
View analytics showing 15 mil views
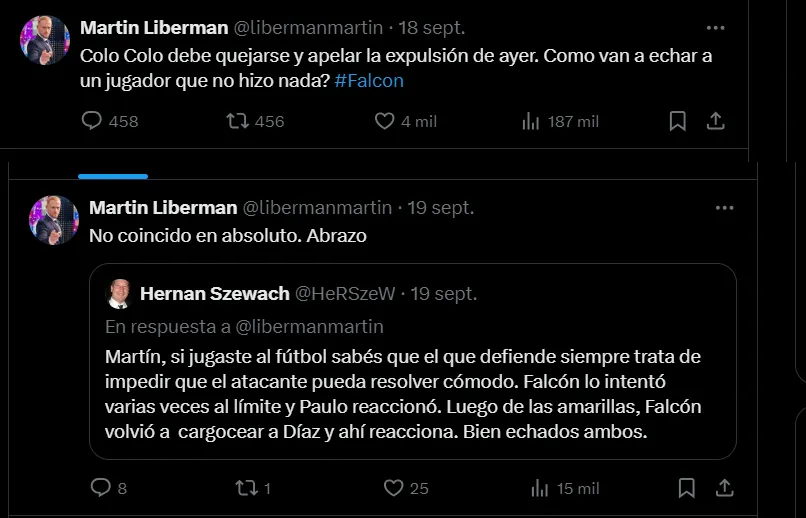540,488
